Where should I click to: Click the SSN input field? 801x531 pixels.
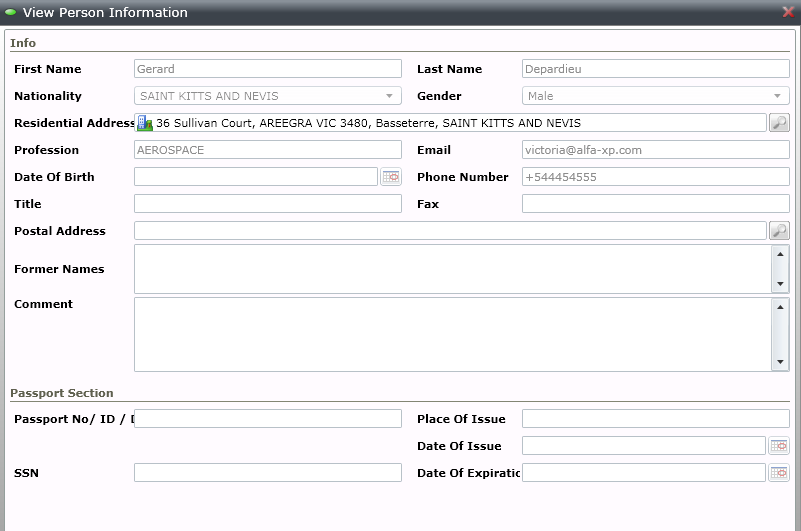(x=268, y=473)
